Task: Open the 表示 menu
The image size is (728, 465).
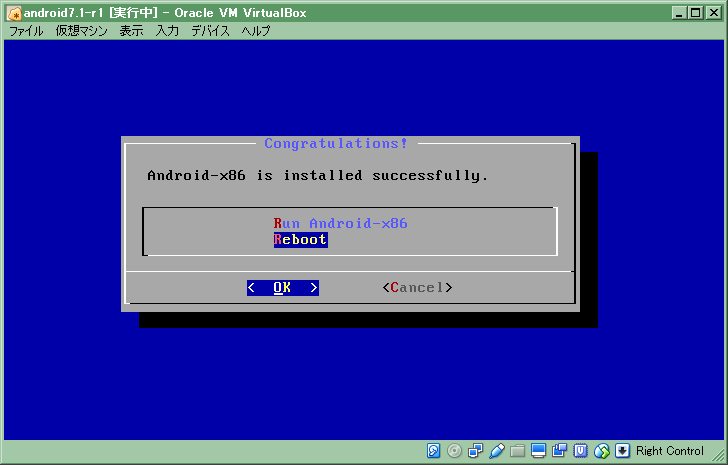Action: coord(131,31)
